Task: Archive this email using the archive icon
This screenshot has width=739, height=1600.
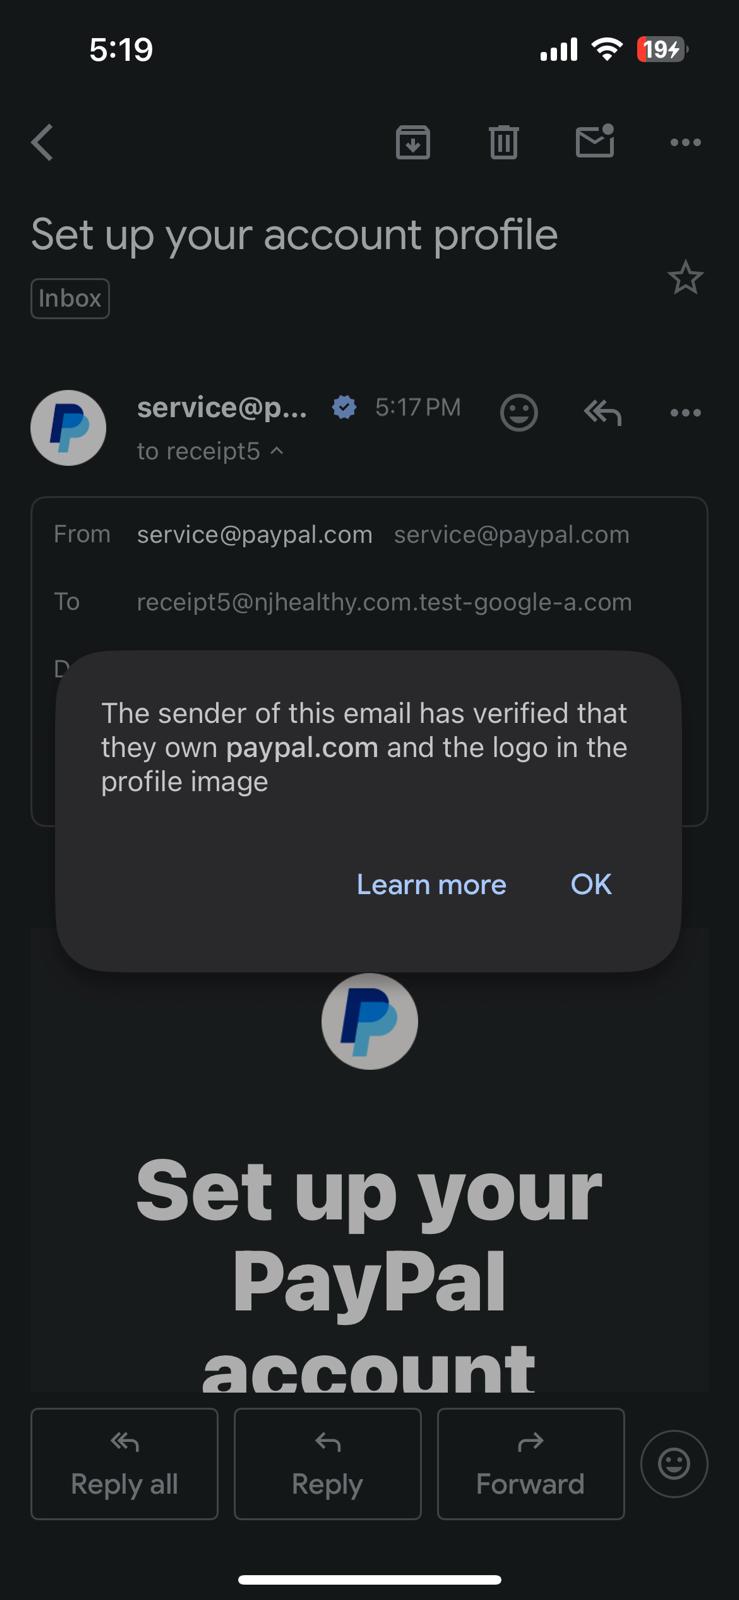Action: click(x=413, y=143)
